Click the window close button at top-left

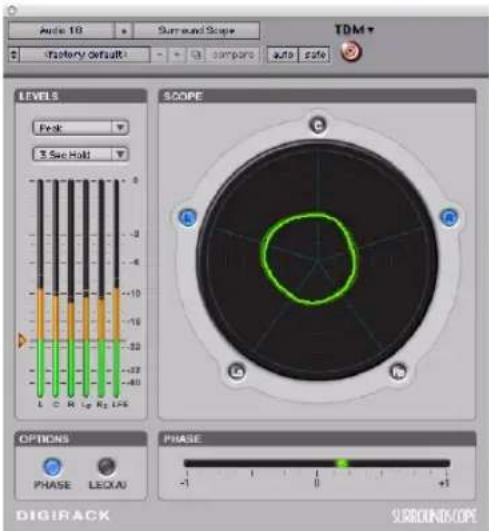(x=12, y=10)
